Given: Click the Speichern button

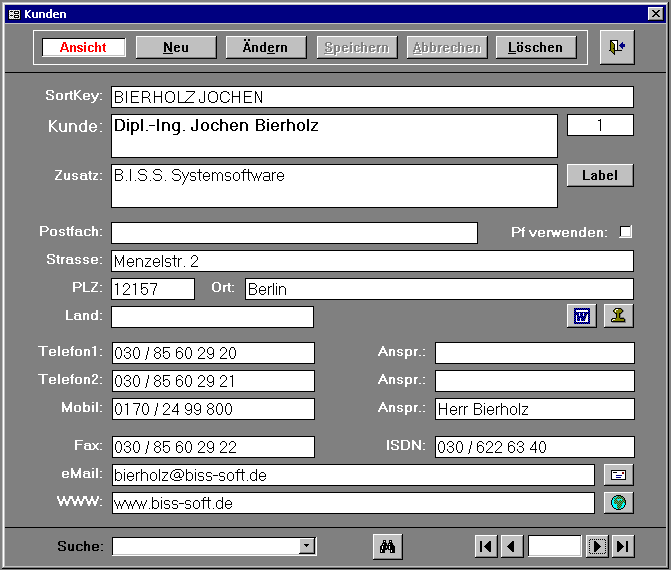Looking at the screenshot, I should click(357, 47).
